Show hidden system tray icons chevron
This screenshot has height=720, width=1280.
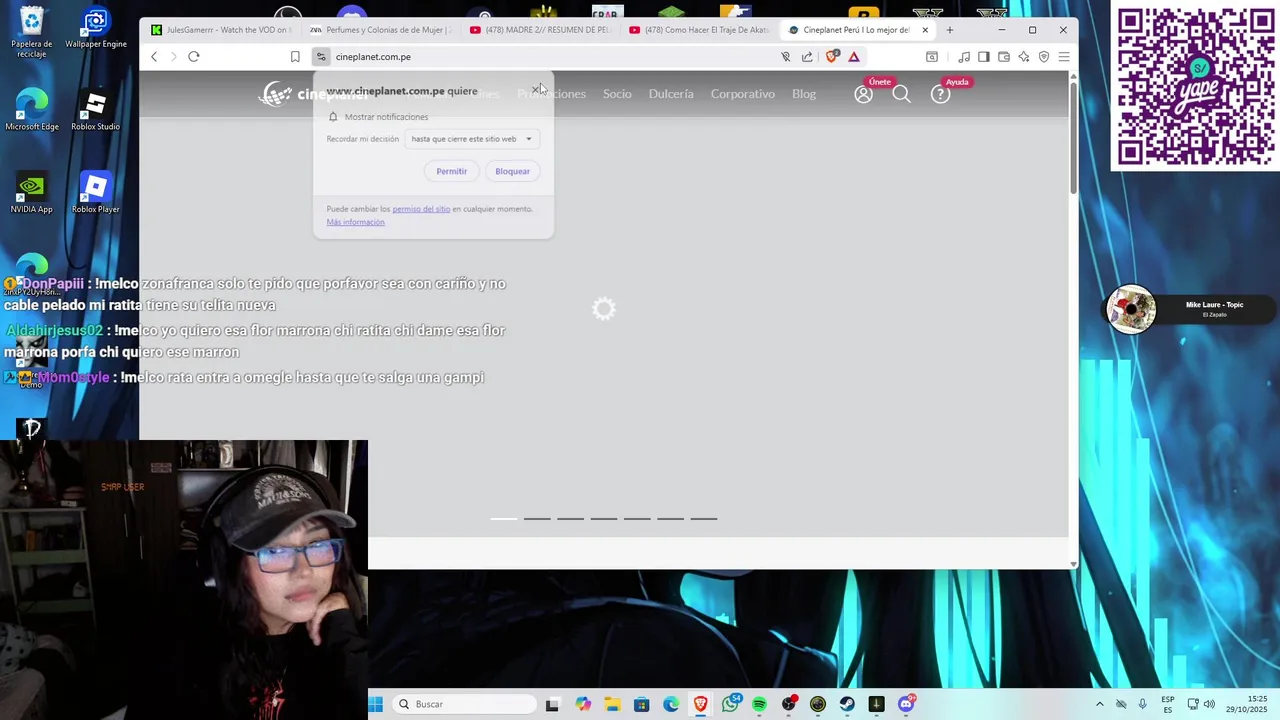(x=1100, y=704)
